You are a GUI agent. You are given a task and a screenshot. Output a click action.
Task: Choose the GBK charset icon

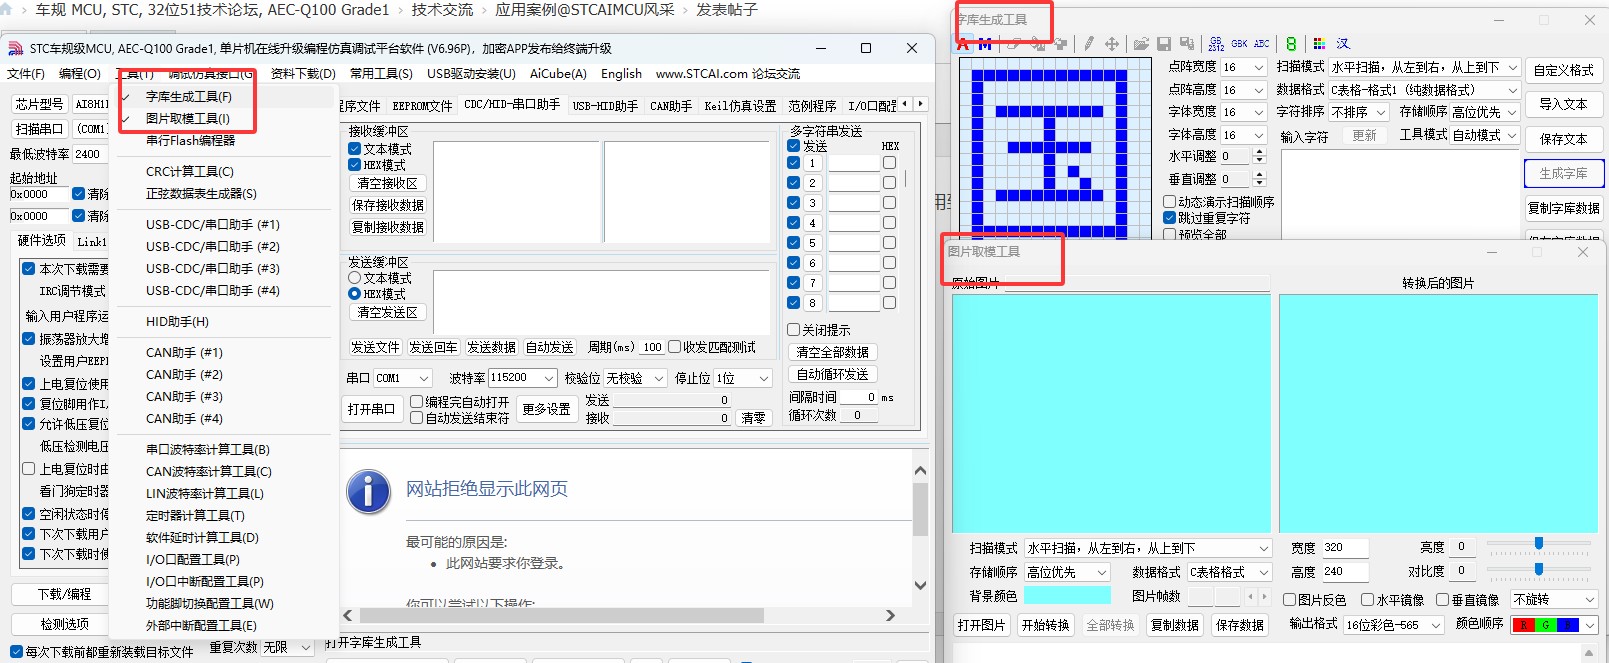1239,44
